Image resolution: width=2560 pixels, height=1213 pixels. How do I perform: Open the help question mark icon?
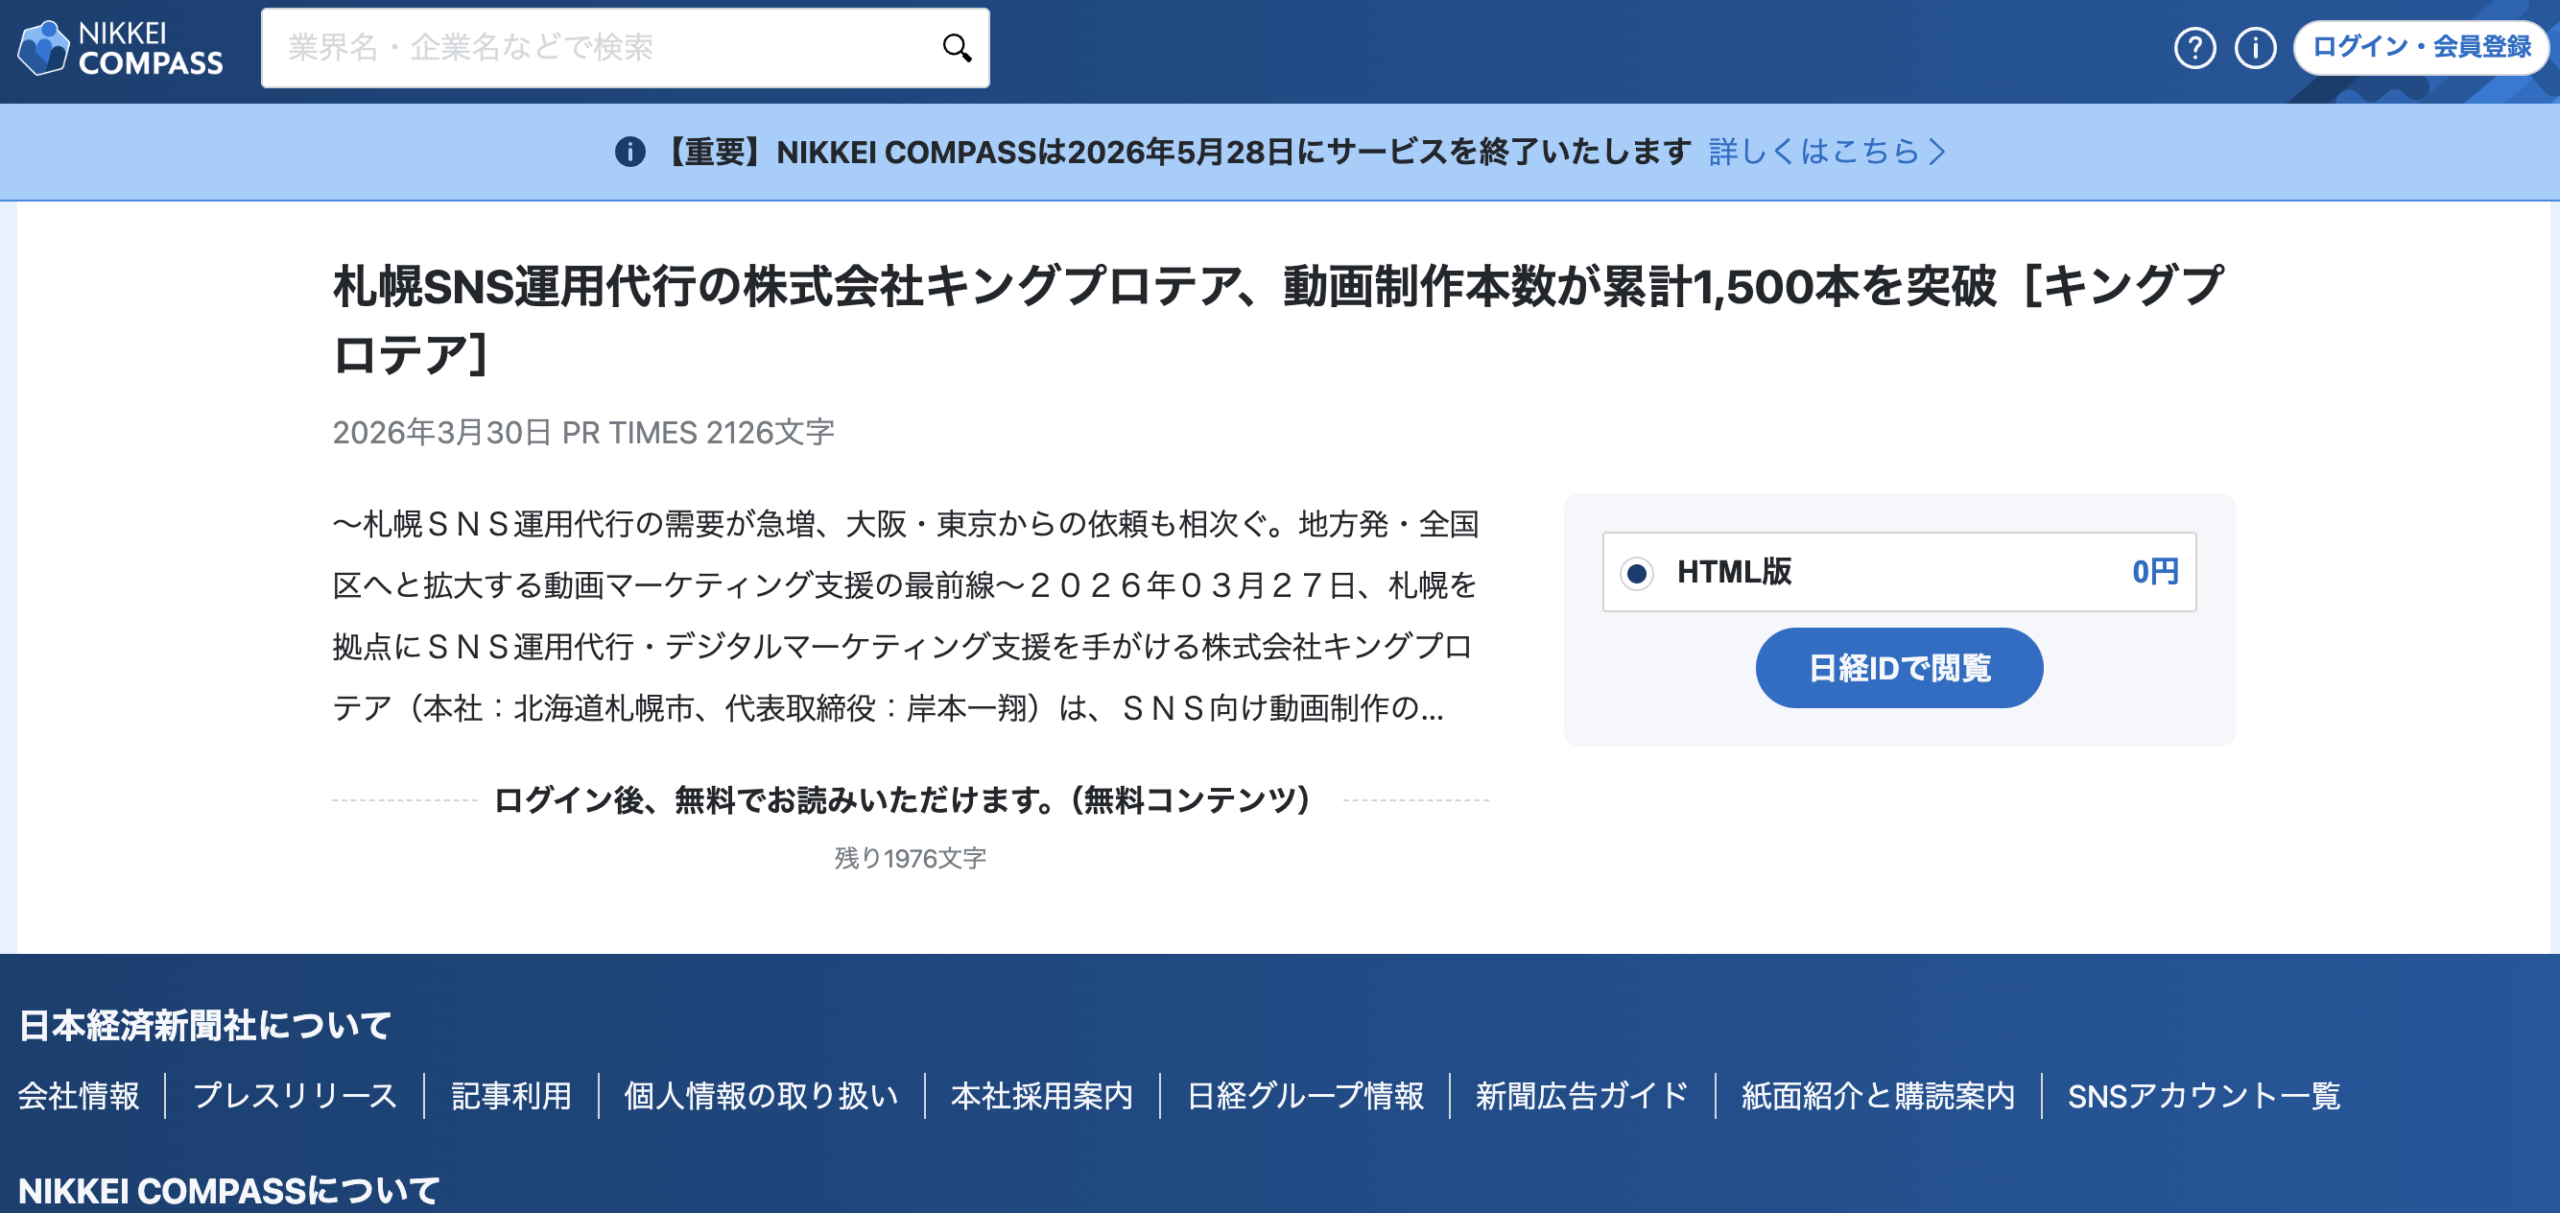(2194, 48)
